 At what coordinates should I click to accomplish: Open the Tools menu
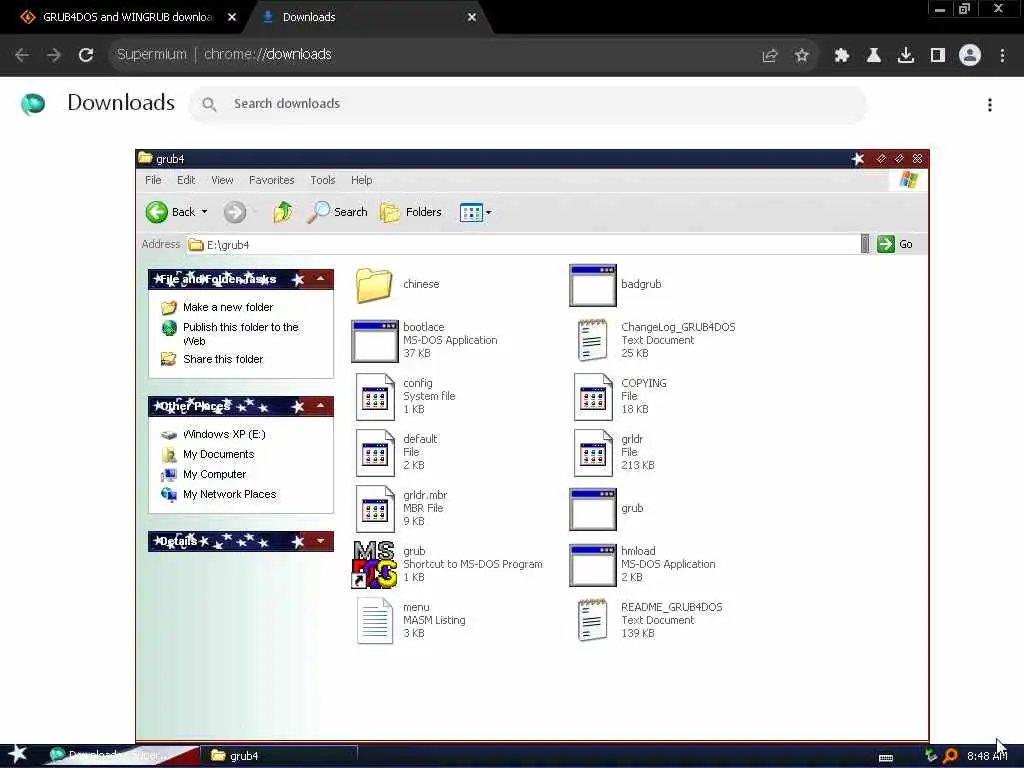point(323,180)
